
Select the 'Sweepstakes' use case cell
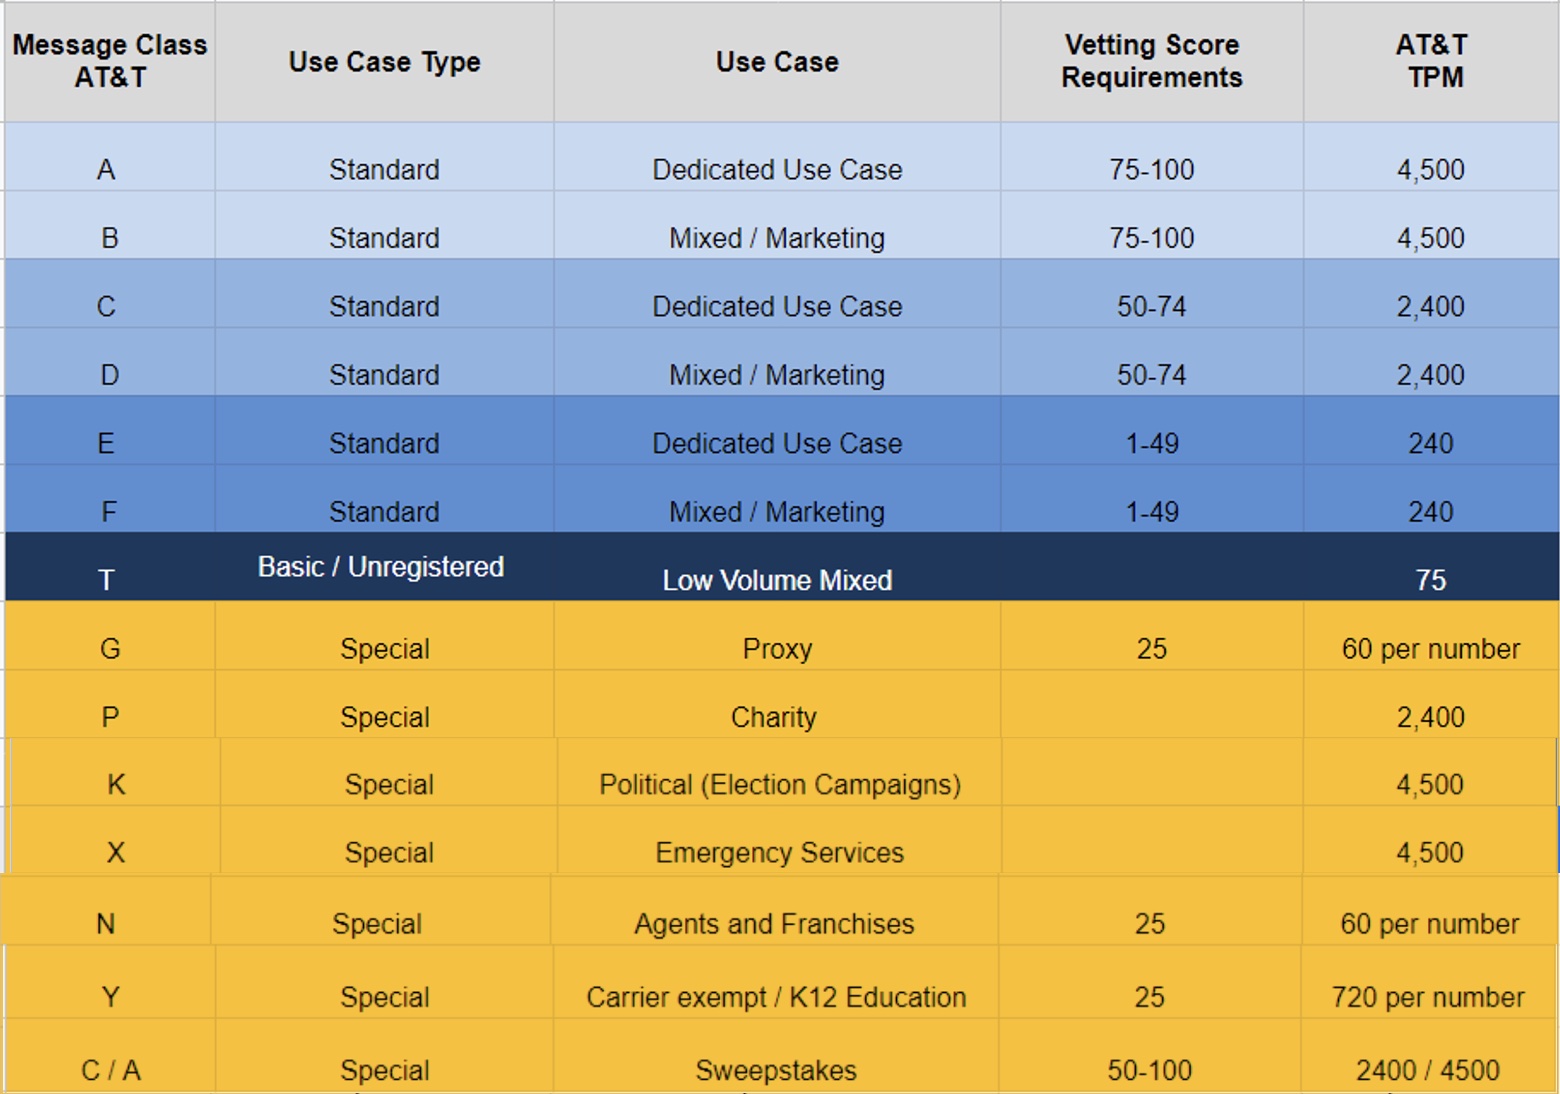tap(776, 1070)
